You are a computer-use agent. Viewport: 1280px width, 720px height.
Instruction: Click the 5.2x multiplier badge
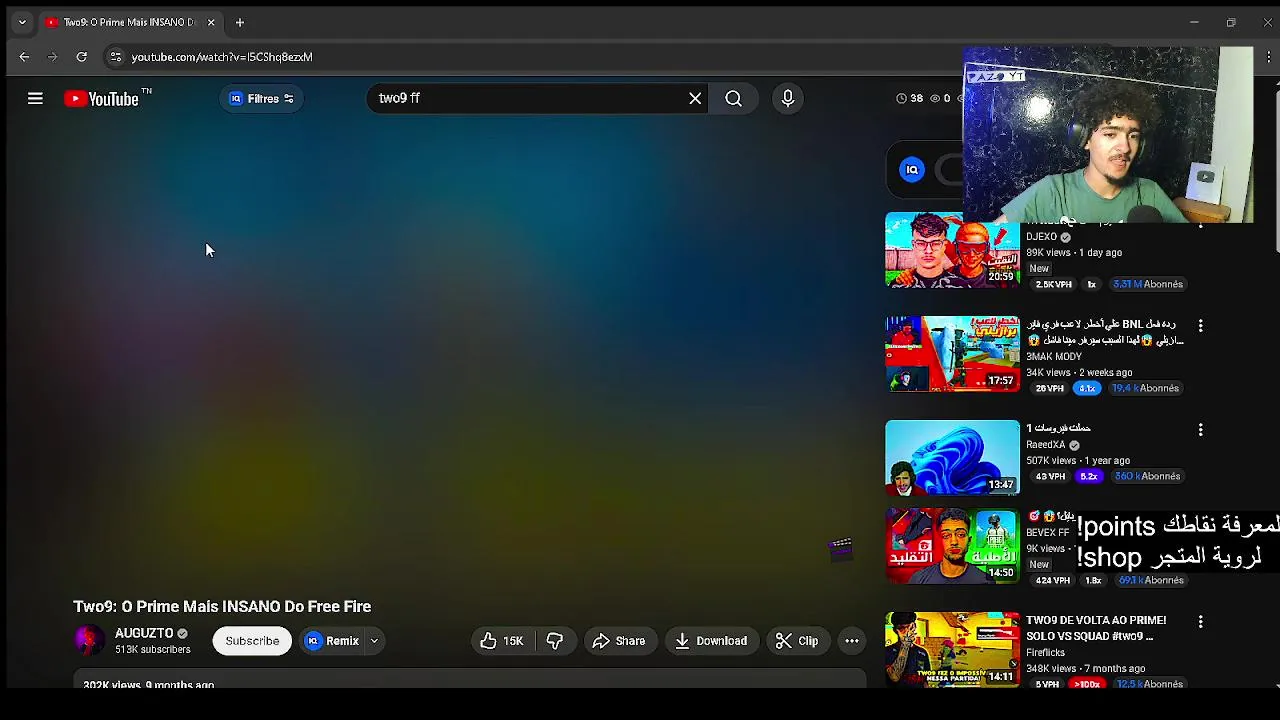[1088, 476]
